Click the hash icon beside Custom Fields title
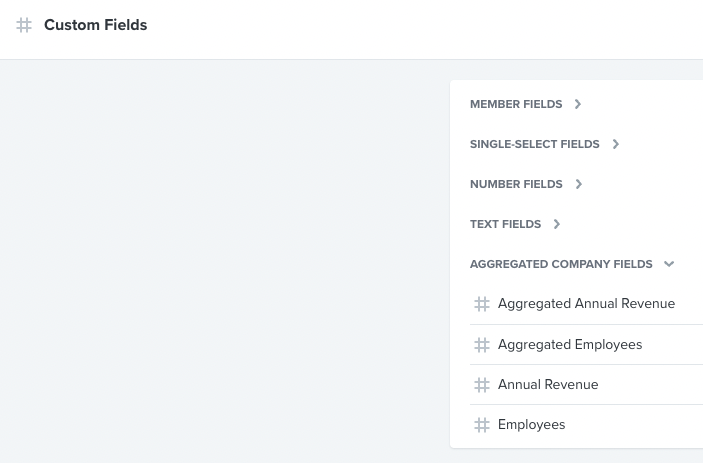The image size is (703, 463). coord(24,25)
